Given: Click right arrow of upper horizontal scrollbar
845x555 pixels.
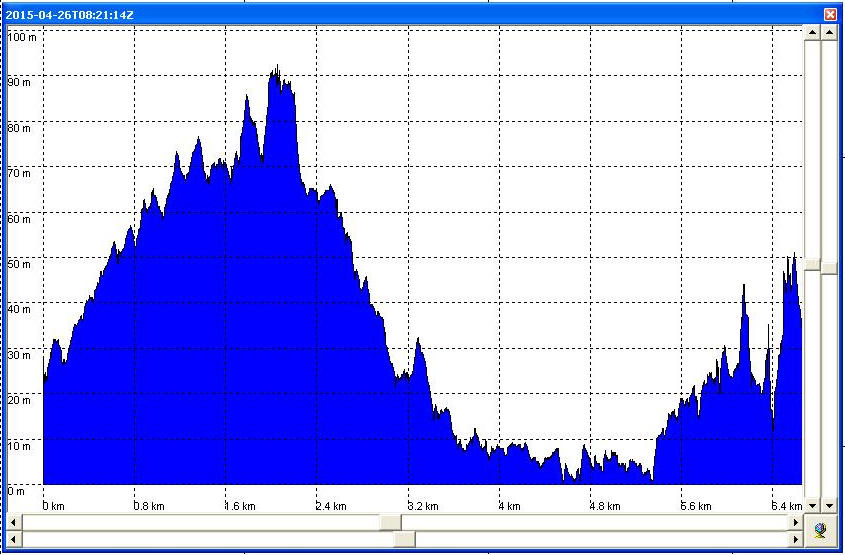Looking at the screenshot, I should [x=795, y=522].
